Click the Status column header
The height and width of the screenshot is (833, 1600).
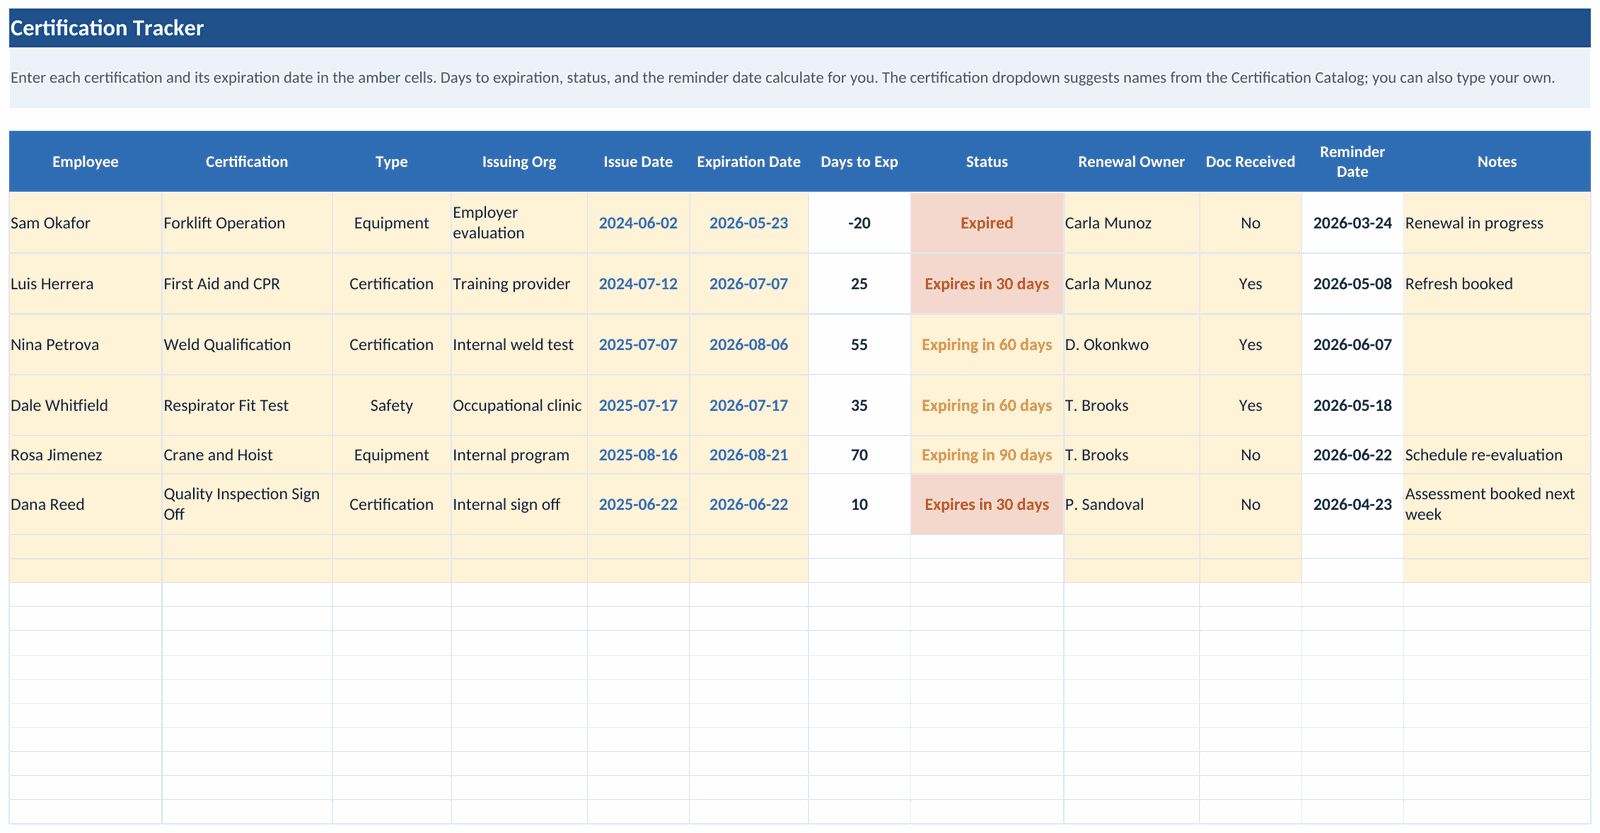click(987, 161)
